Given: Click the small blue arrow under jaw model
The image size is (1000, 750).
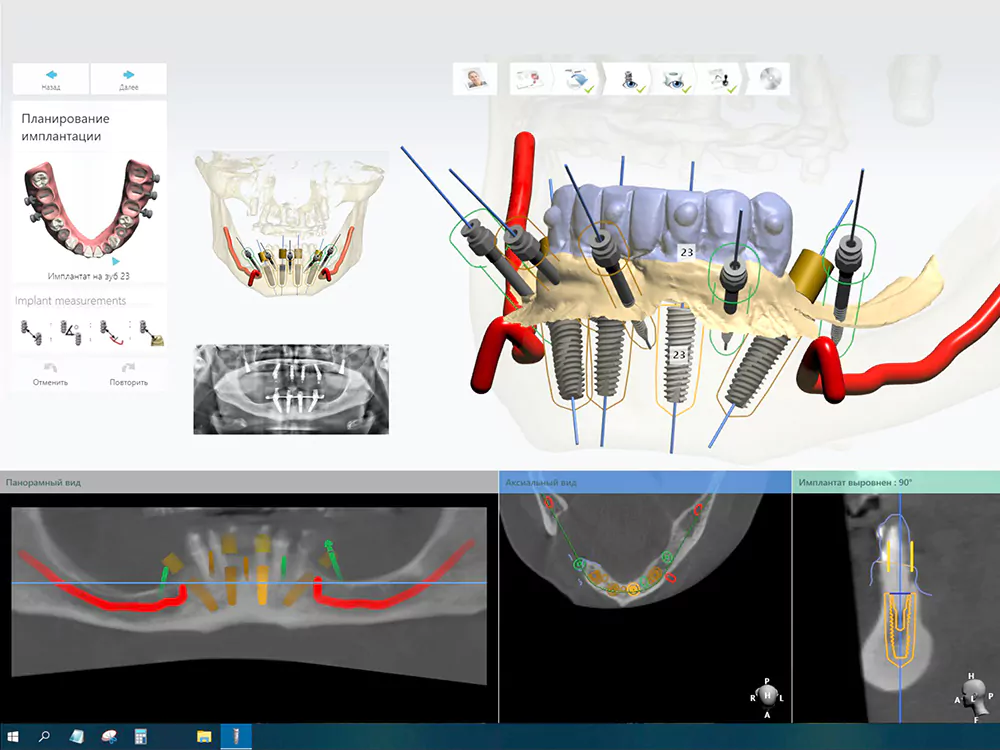Looking at the screenshot, I should coord(115,261).
